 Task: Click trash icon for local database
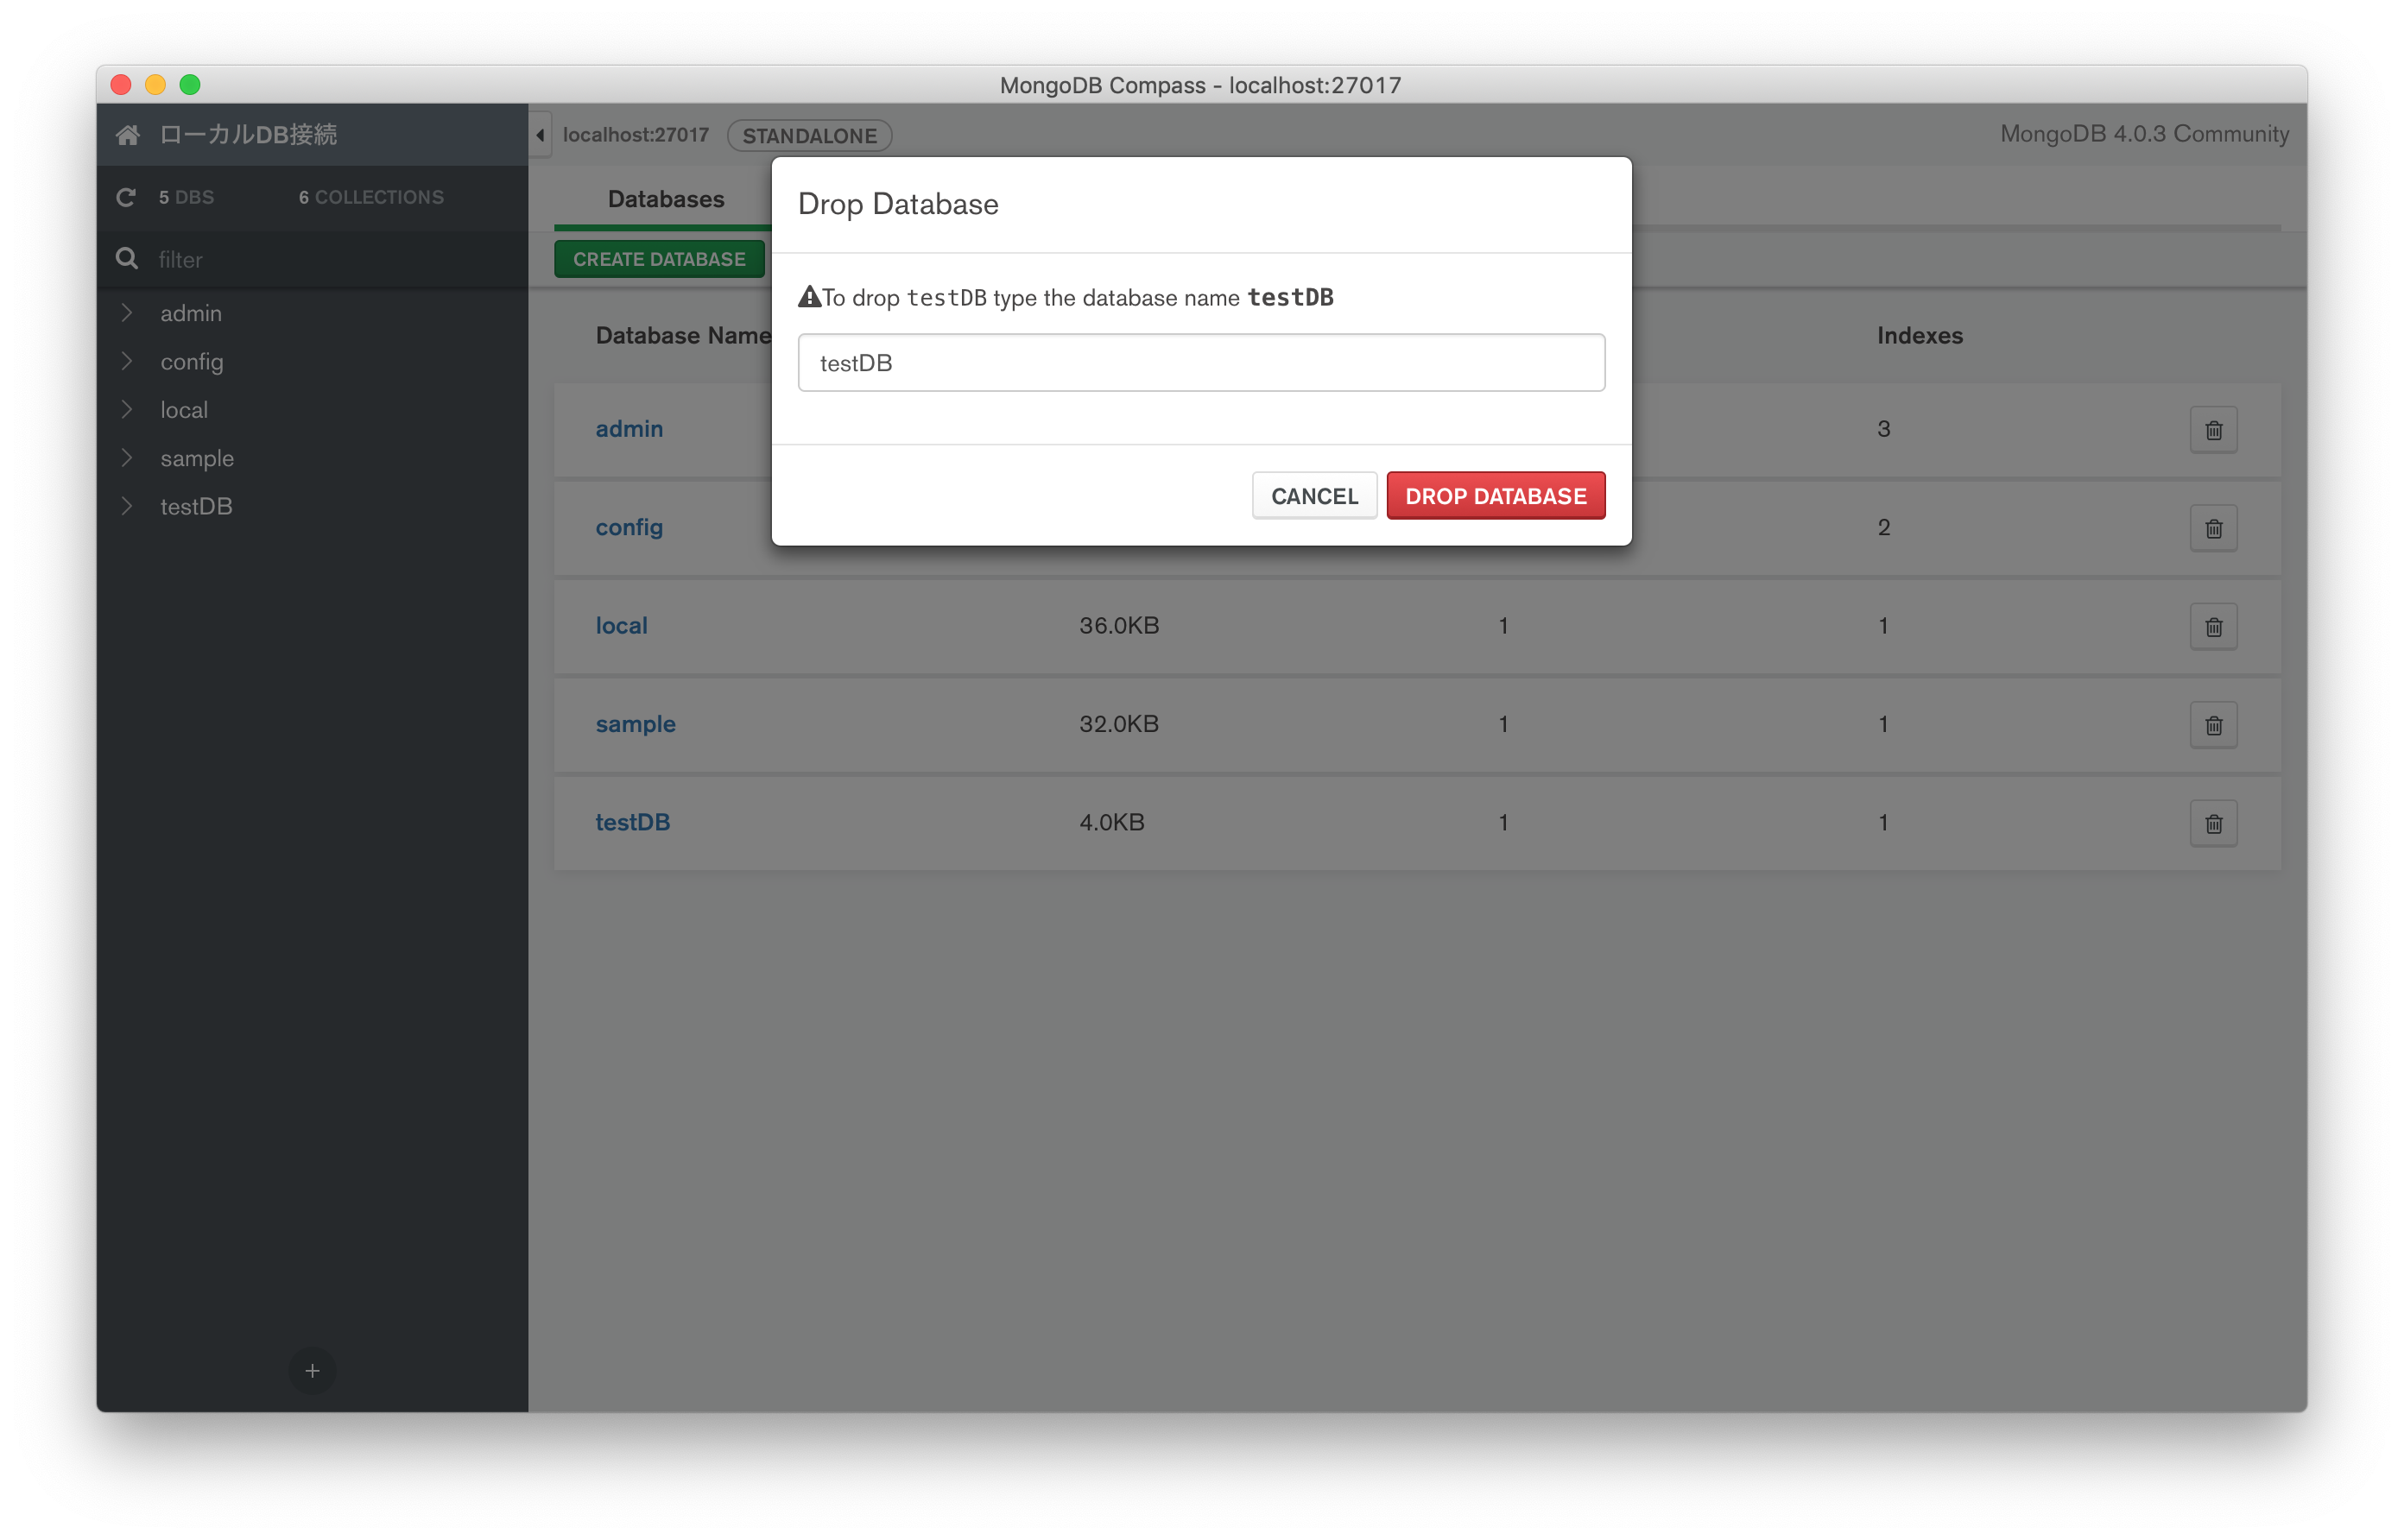pos(2213,627)
